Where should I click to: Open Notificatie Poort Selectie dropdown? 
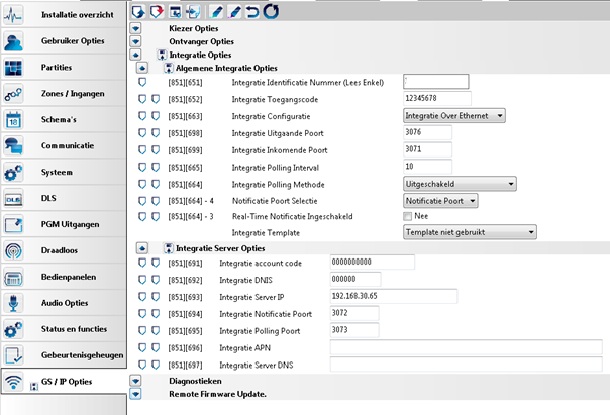[x=441, y=201]
